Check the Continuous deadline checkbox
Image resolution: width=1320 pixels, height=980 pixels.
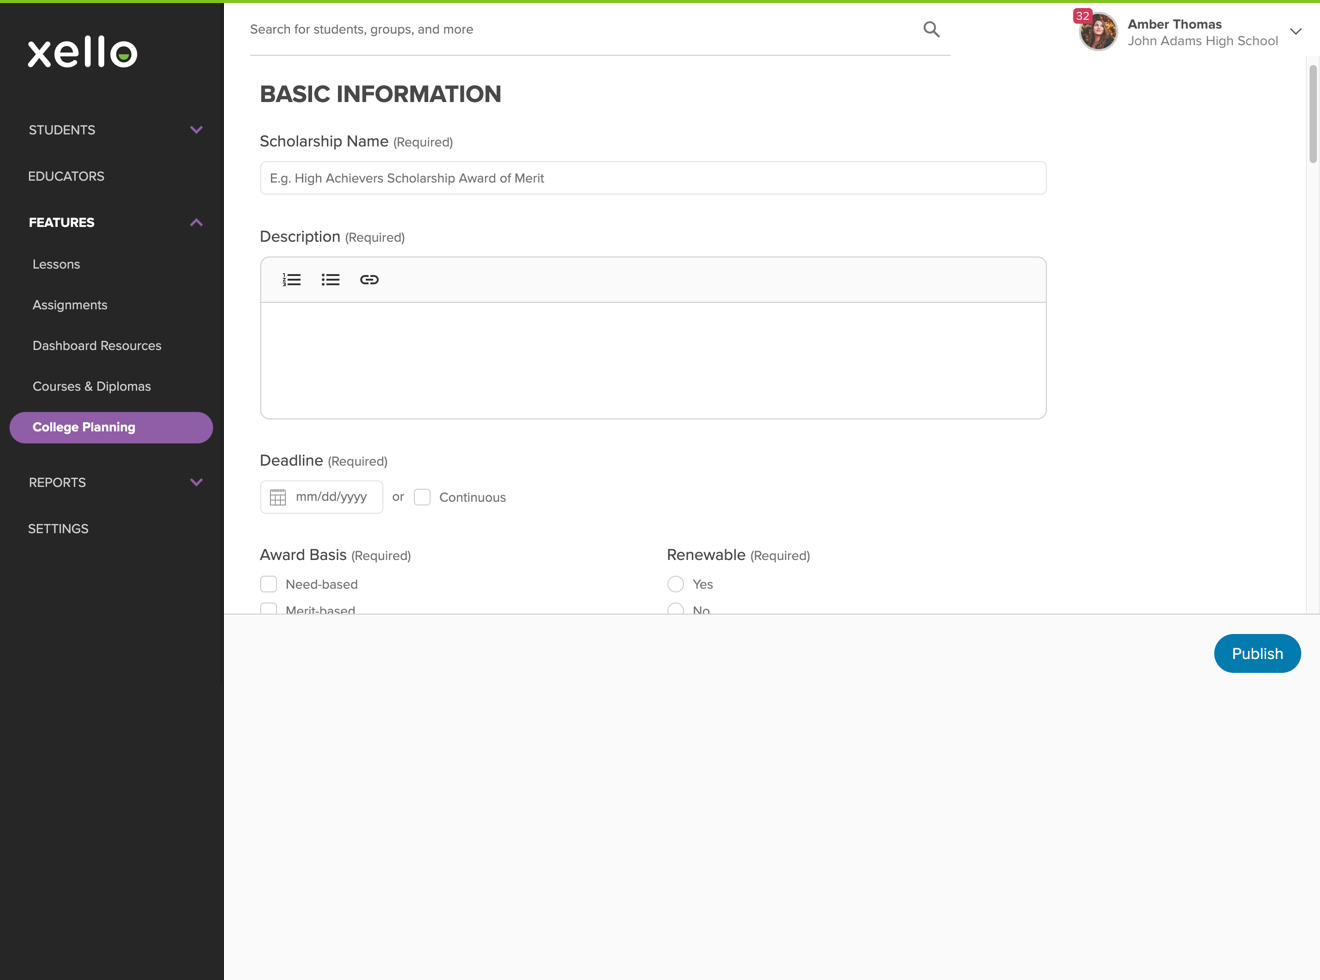[x=422, y=497]
